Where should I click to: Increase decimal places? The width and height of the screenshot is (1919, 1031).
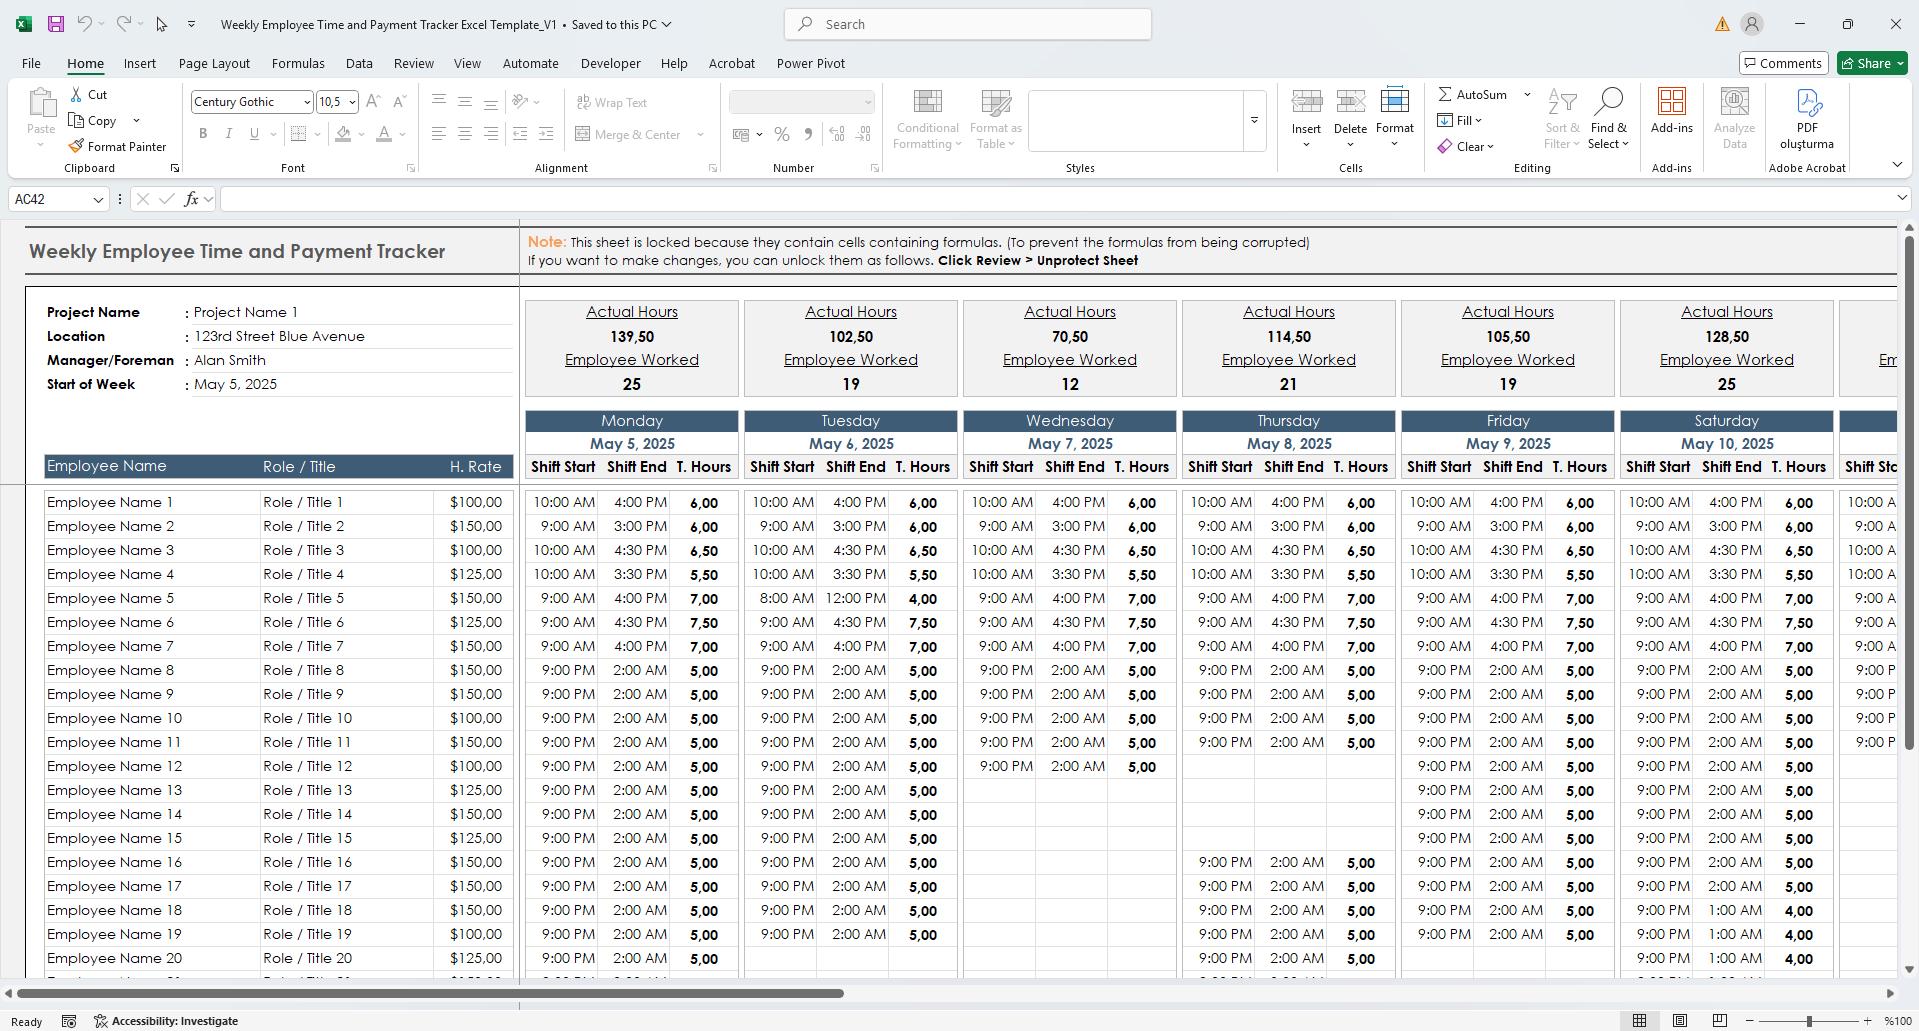(x=837, y=134)
